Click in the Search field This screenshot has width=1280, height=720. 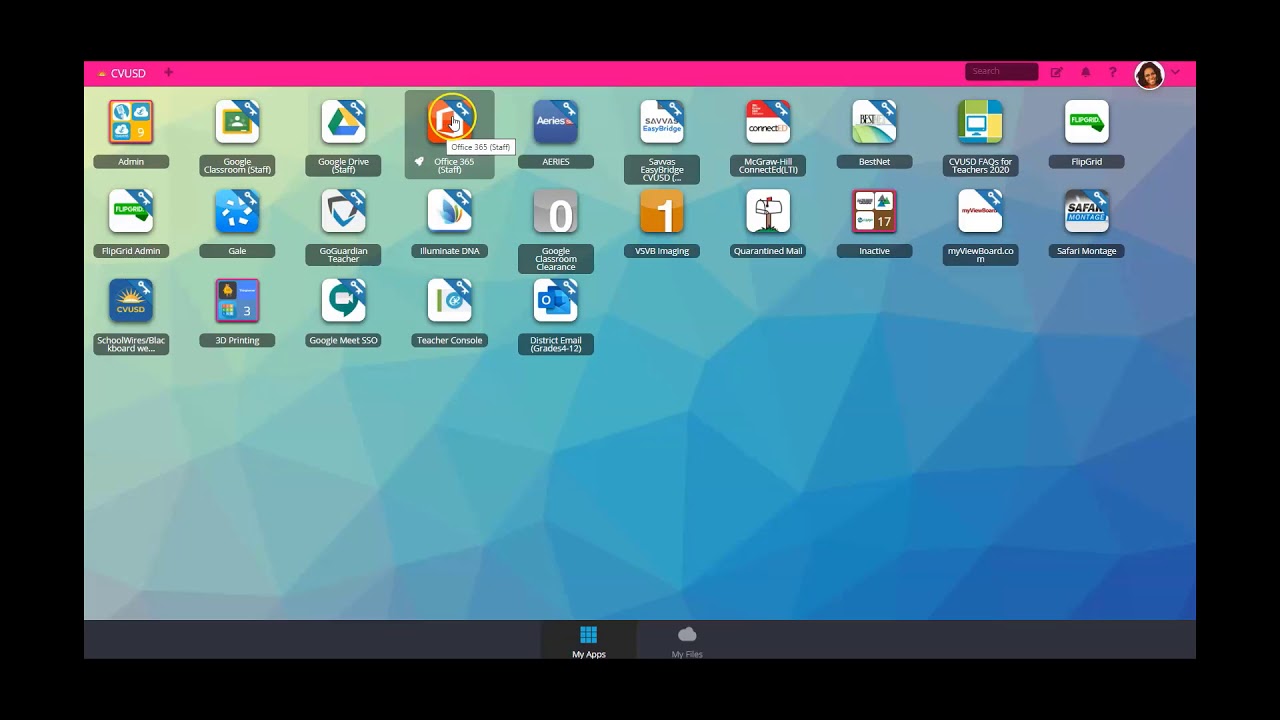1001,71
